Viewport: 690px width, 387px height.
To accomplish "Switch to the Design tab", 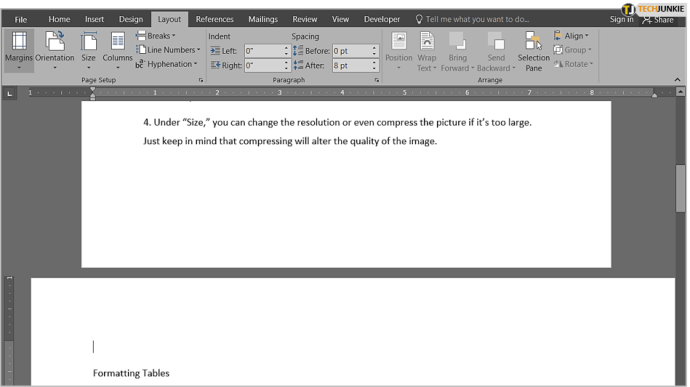I will point(131,19).
